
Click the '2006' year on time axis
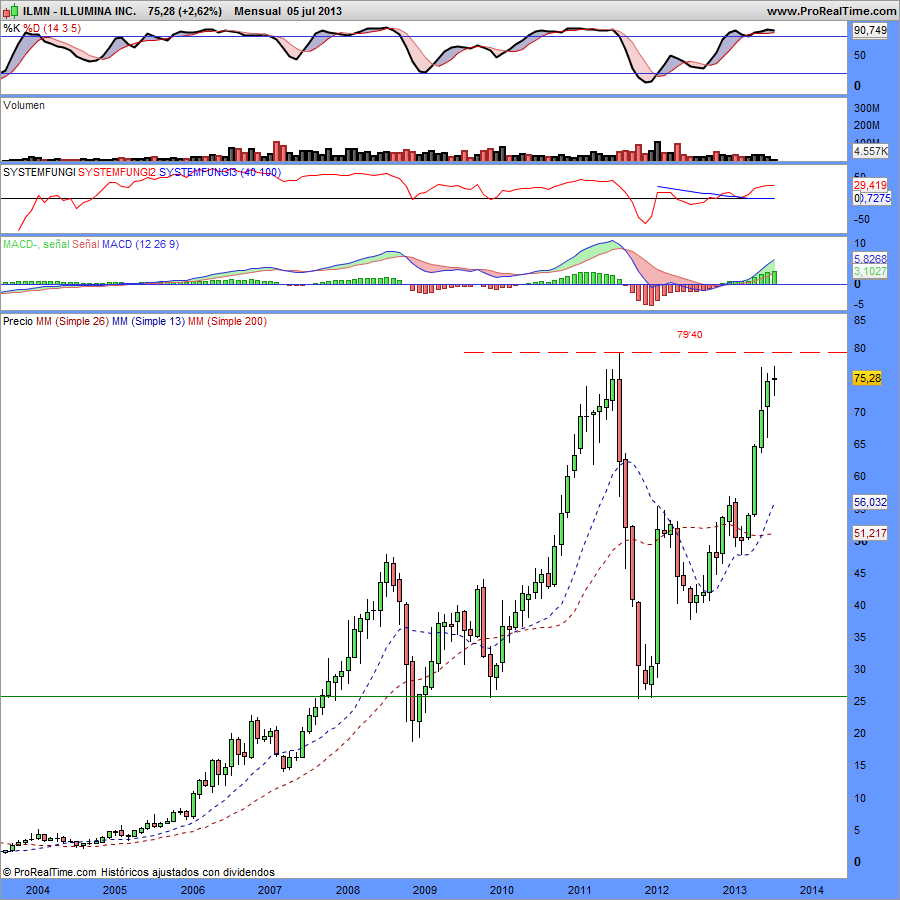click(193, 890)
